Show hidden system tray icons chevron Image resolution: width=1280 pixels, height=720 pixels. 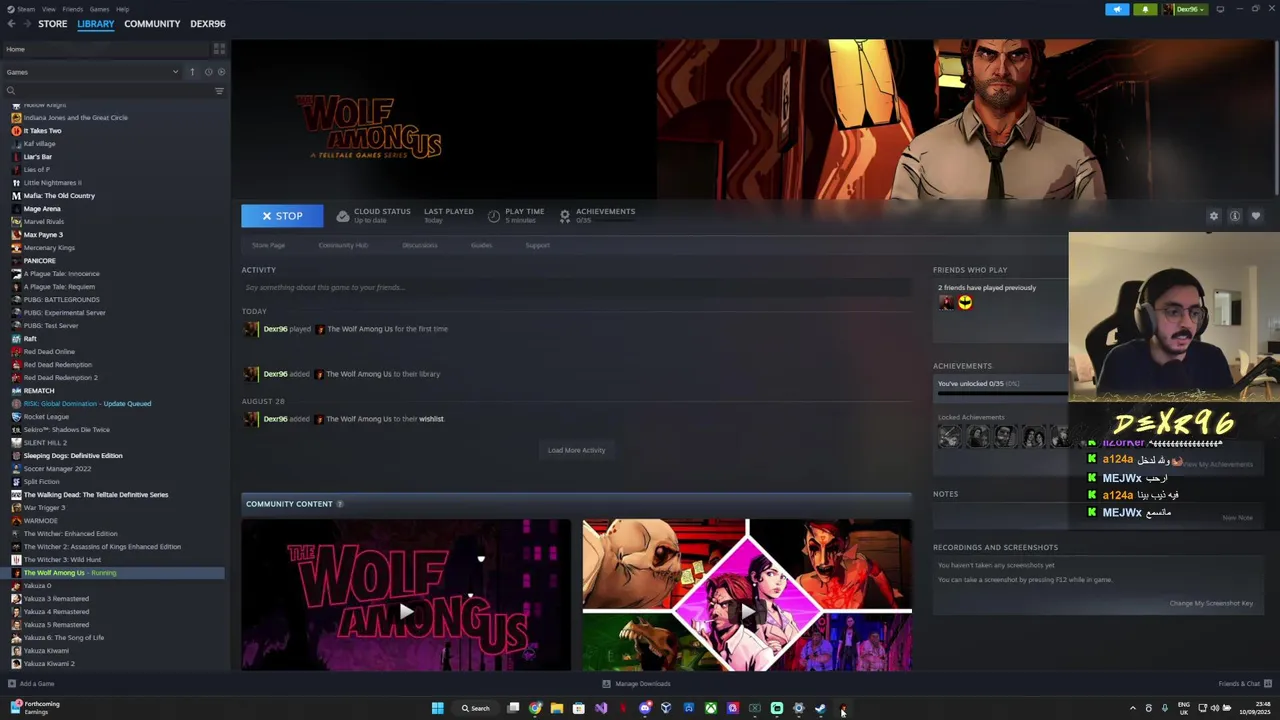(x=1133, y=708)
